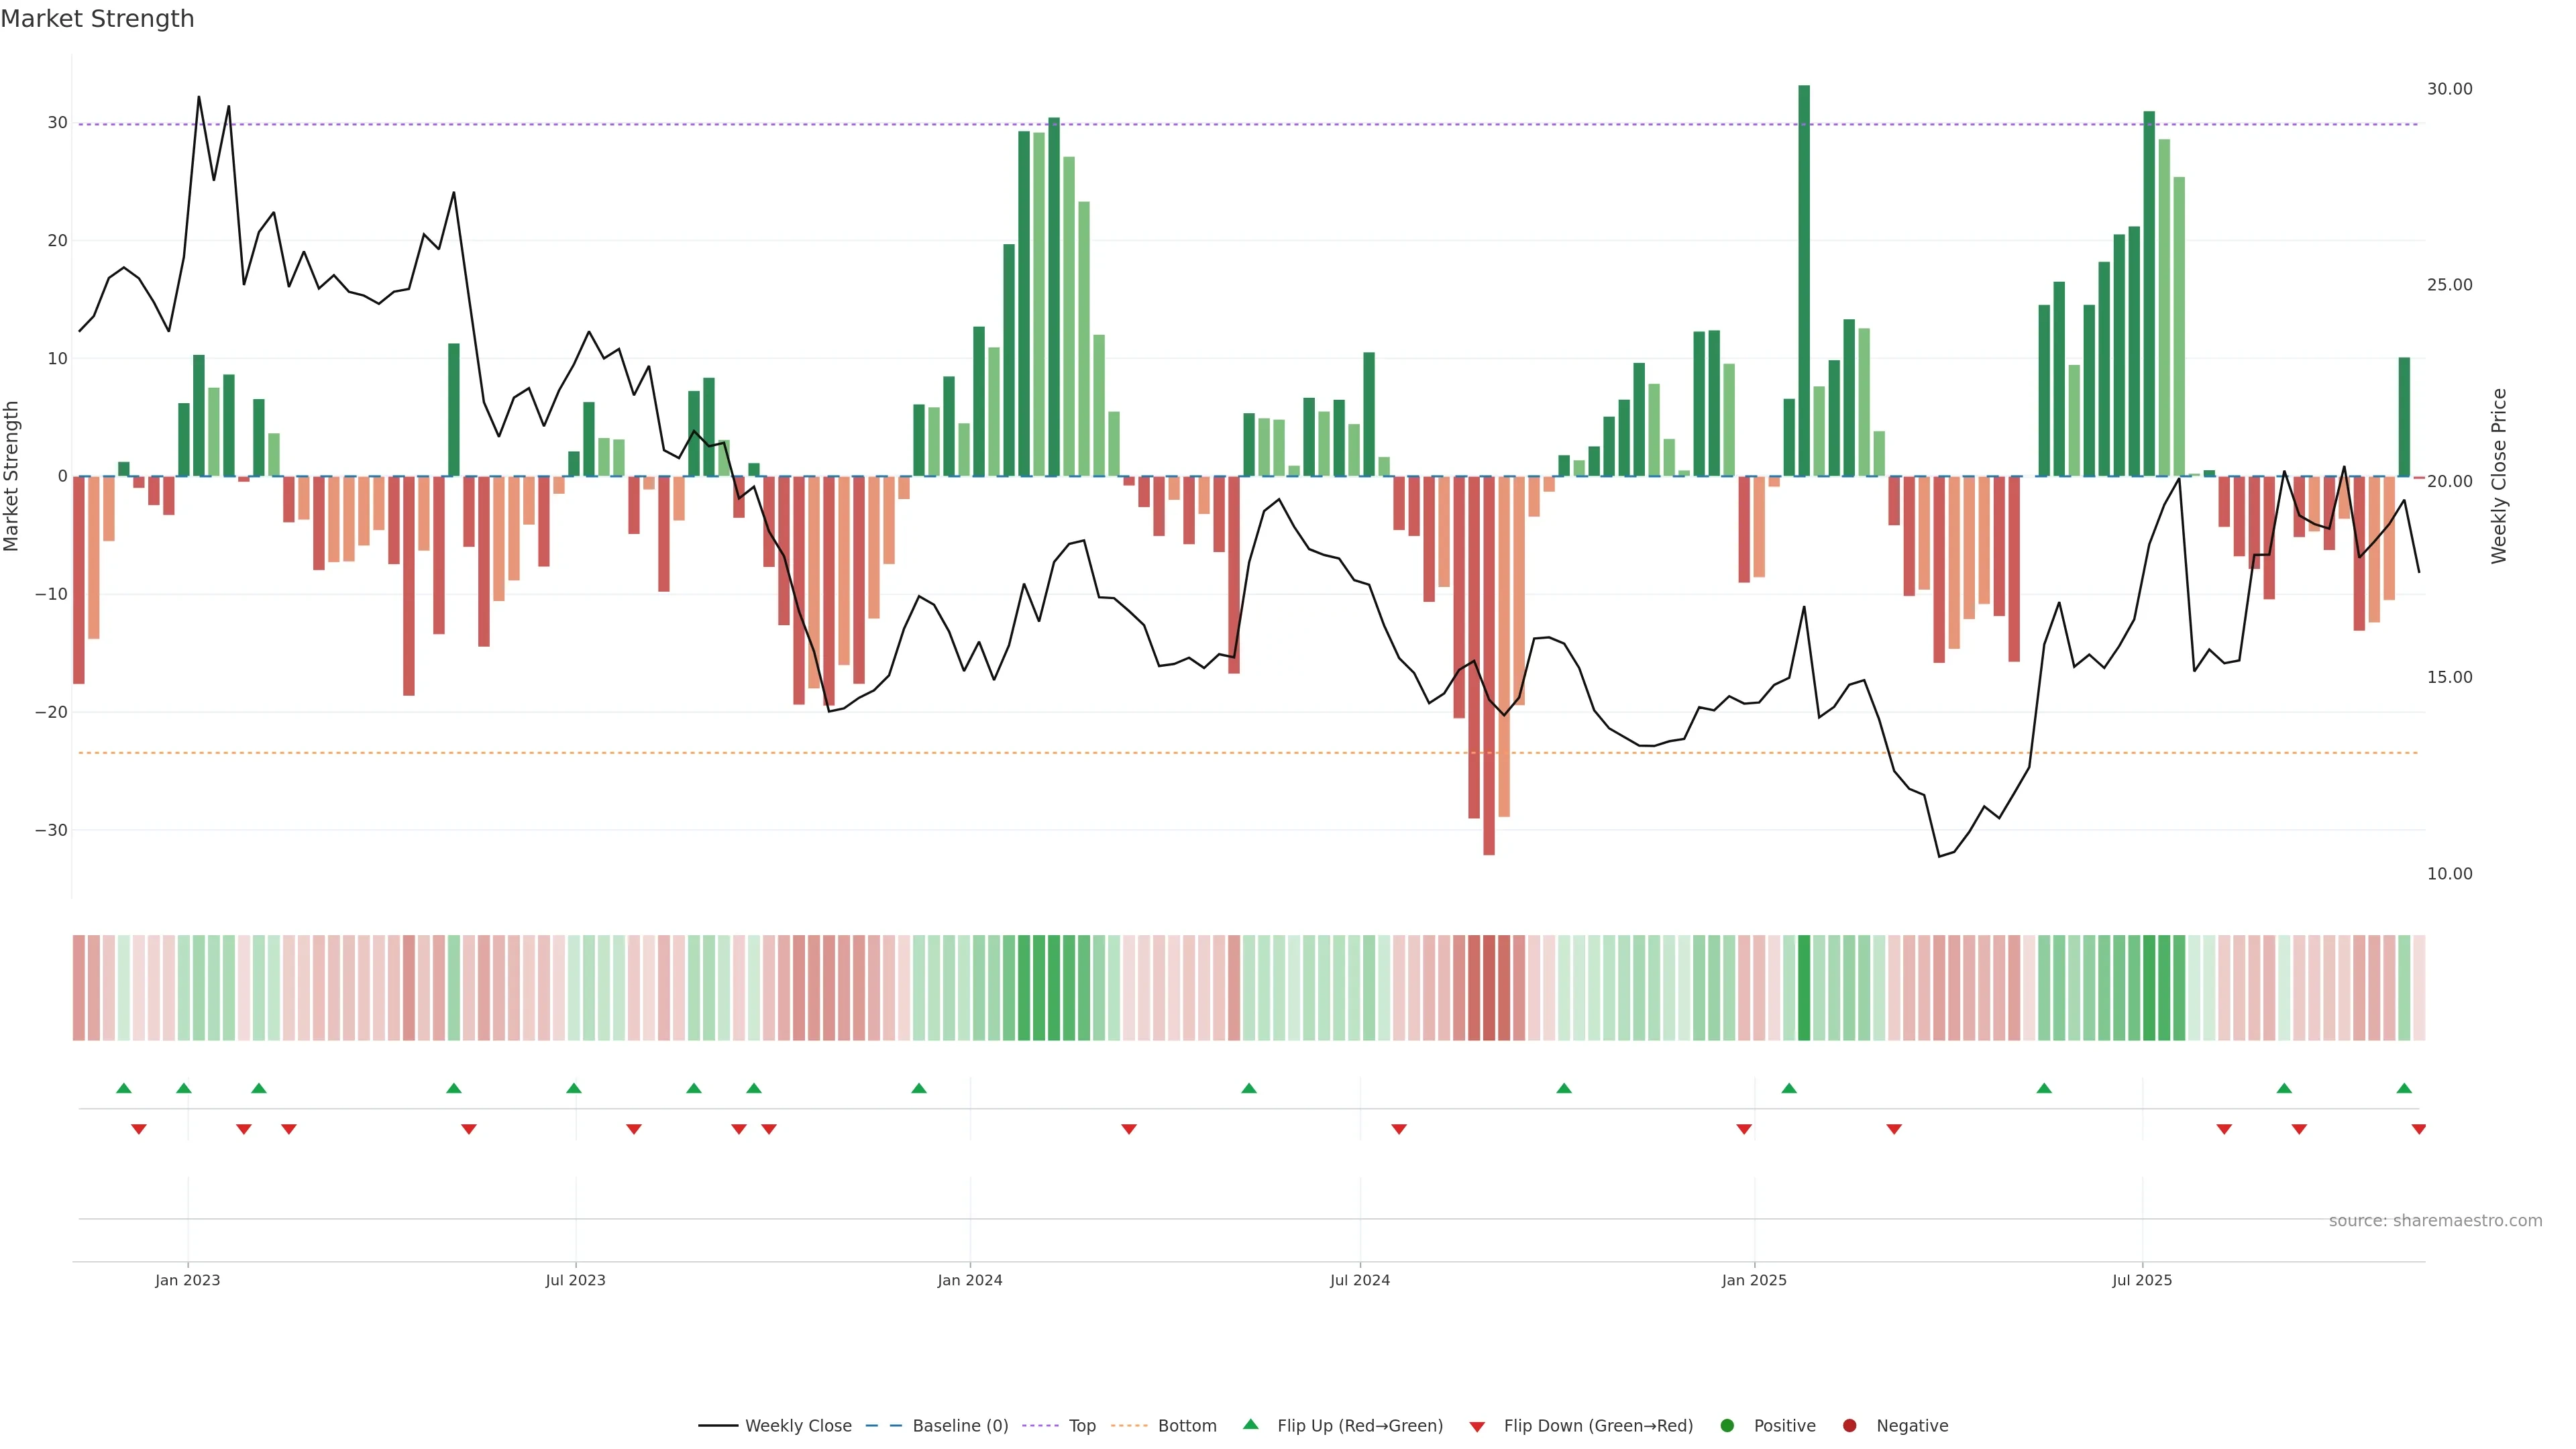Click the Jan 2024 axis label
The width and height of the screenshot is (2576, 1449).
(x=969, y=1280)
